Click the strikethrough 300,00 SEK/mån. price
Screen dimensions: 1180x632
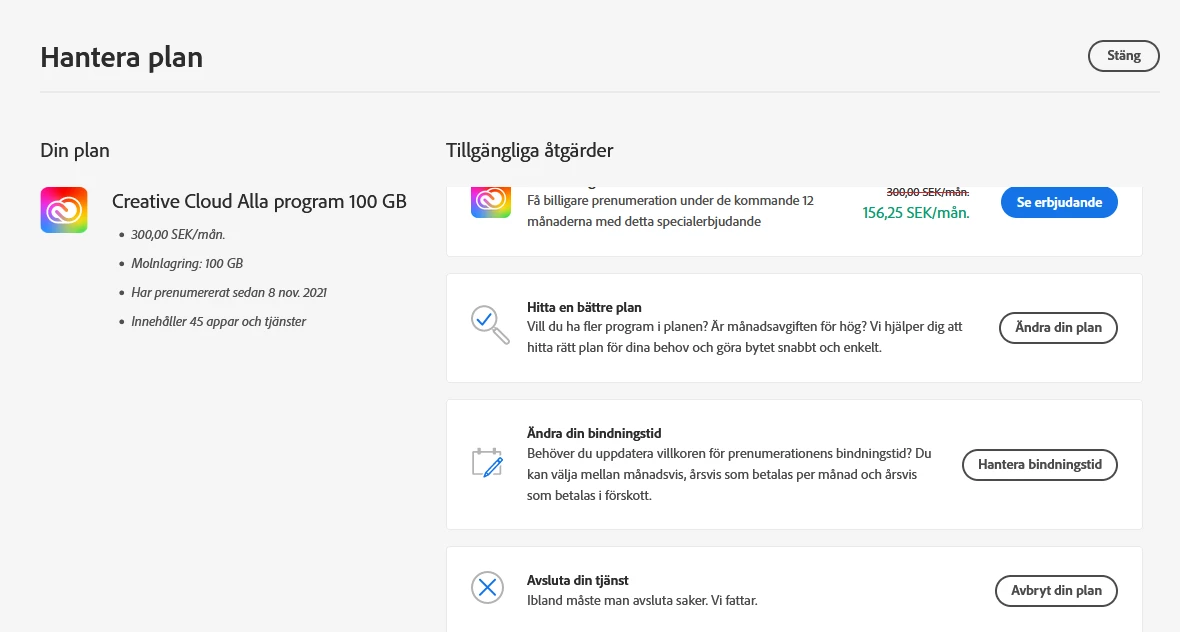click(927, 193)
